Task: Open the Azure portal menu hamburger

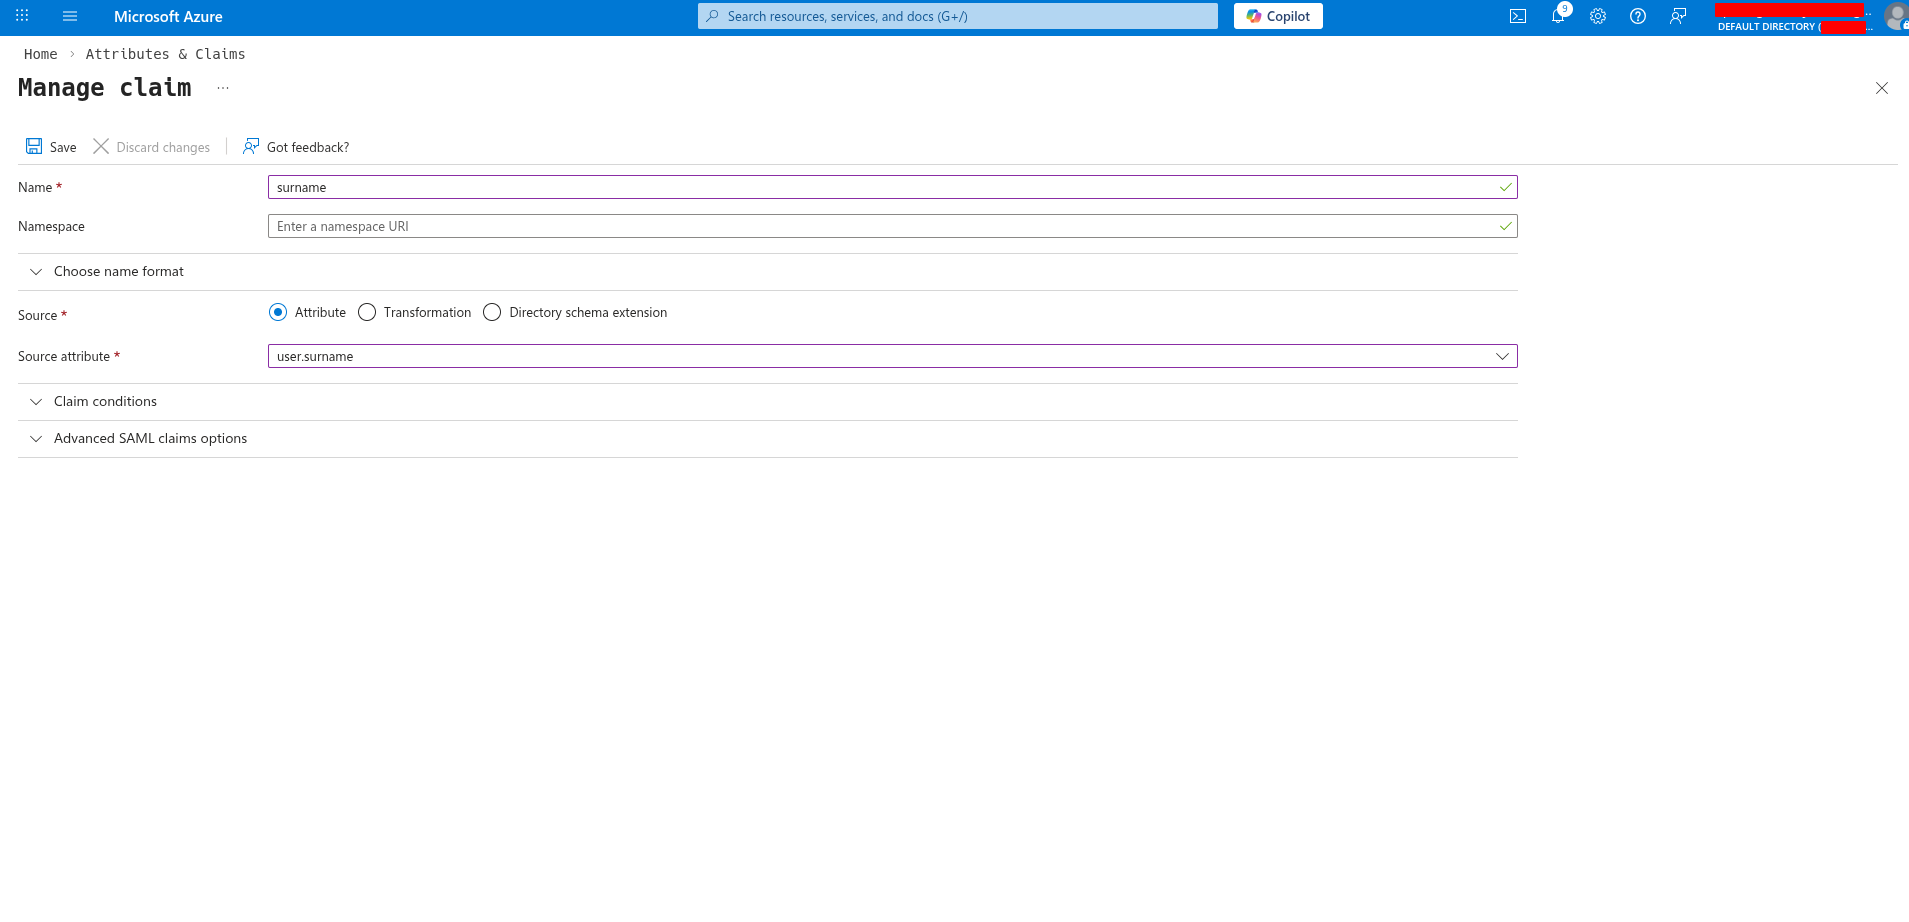Action: tap(69, 16)
